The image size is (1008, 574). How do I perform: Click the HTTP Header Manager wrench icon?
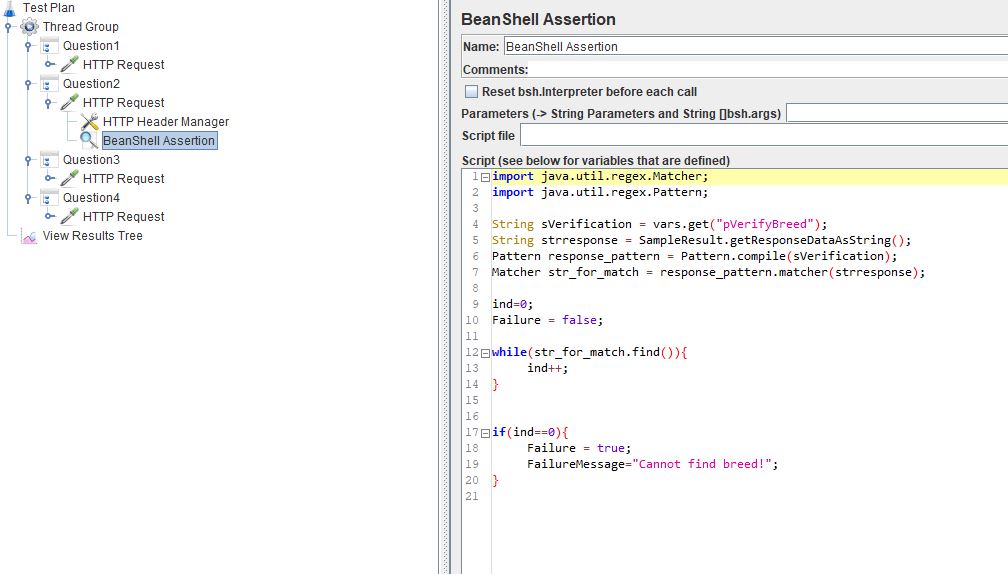tap(89, 121)
